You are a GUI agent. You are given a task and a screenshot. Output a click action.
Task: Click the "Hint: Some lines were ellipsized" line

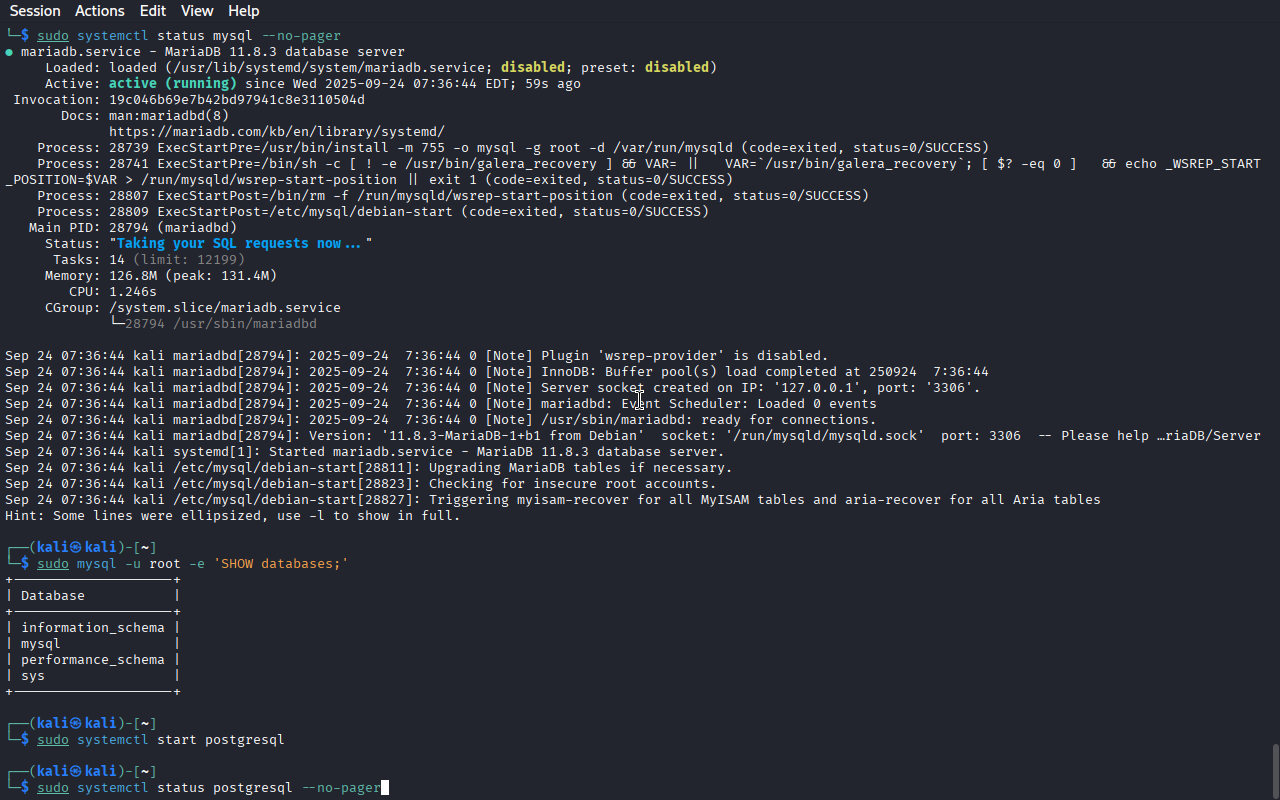click(x=232, y=516)
